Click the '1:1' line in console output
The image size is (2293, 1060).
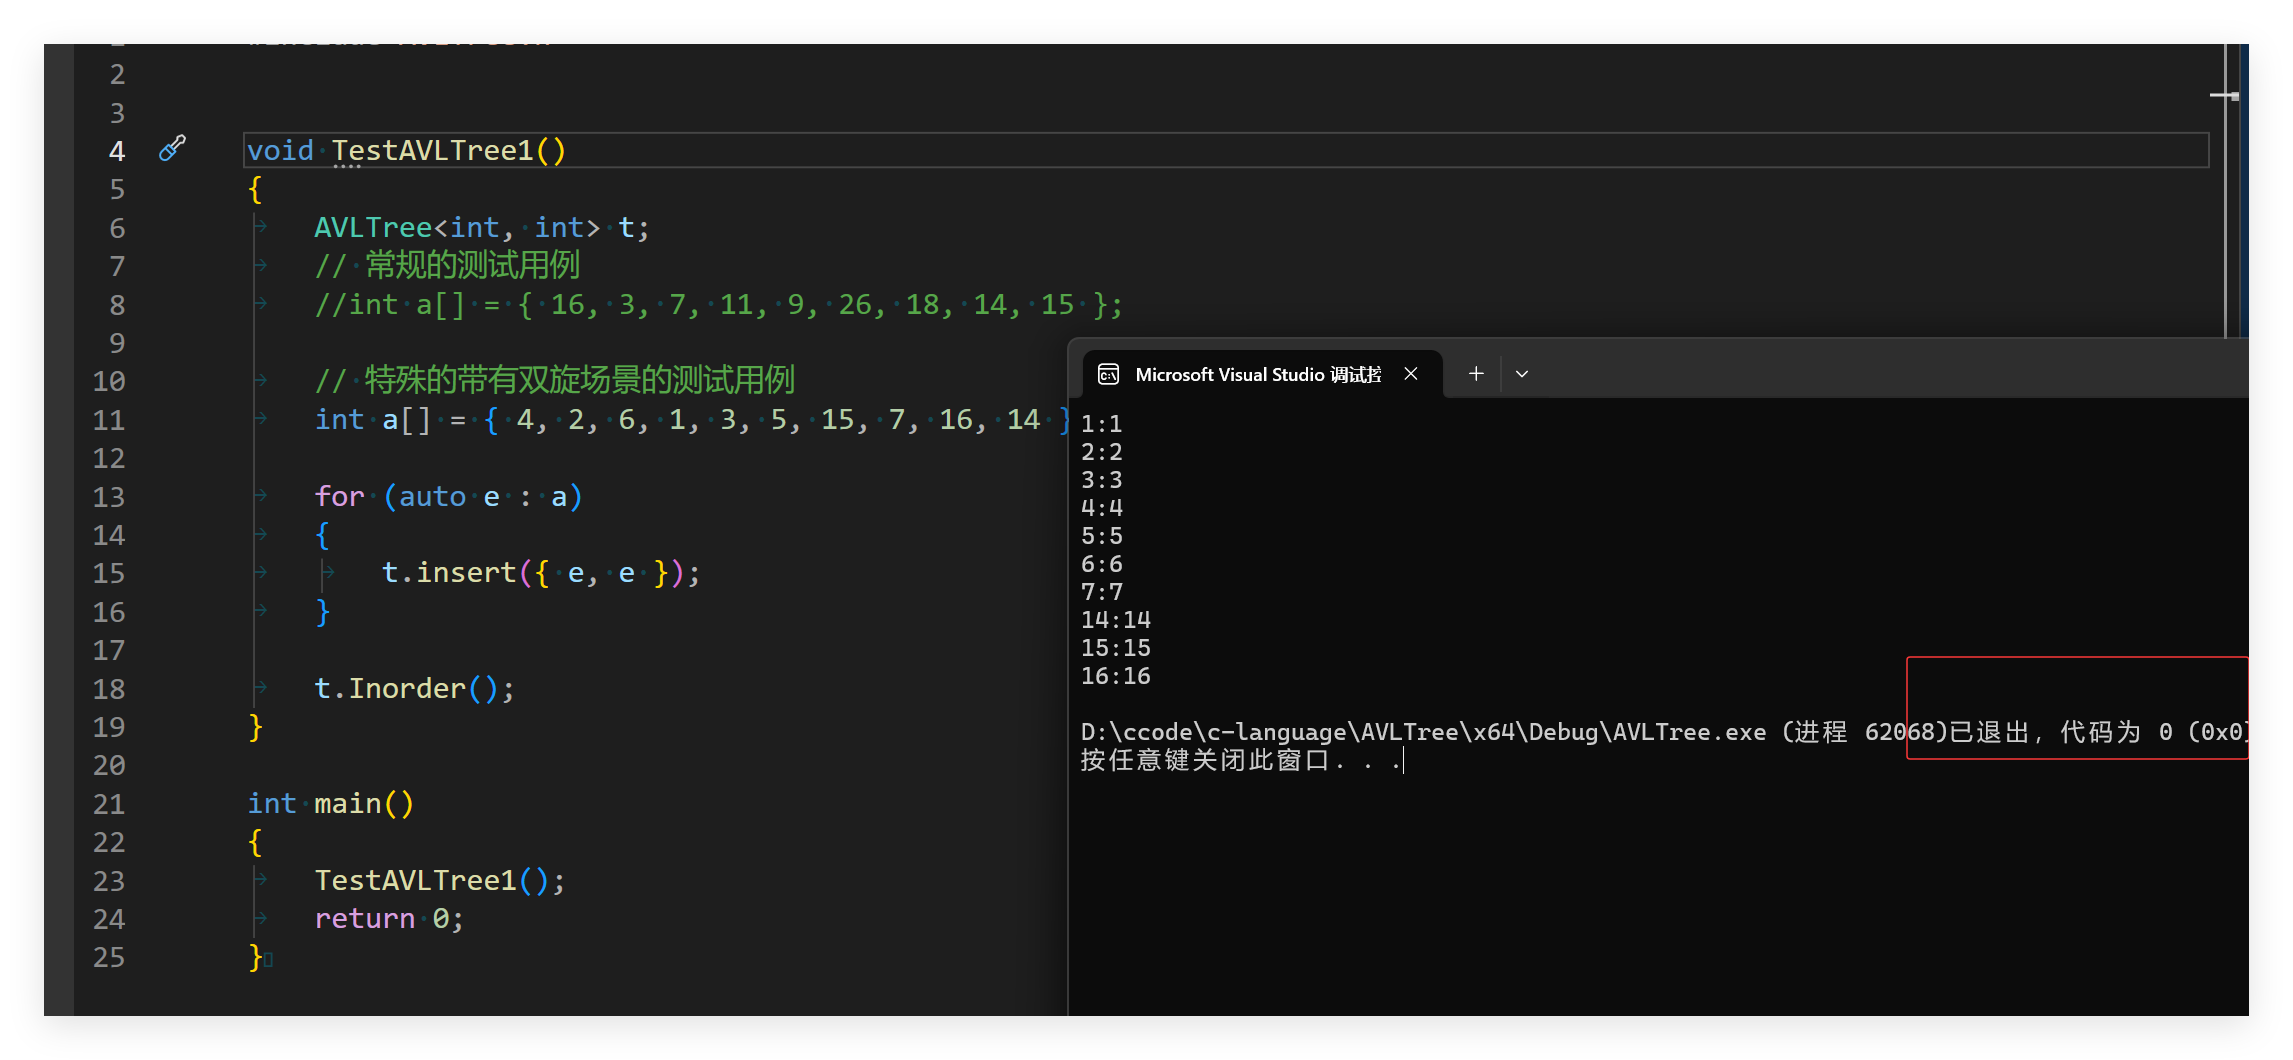coord(1101,424)
